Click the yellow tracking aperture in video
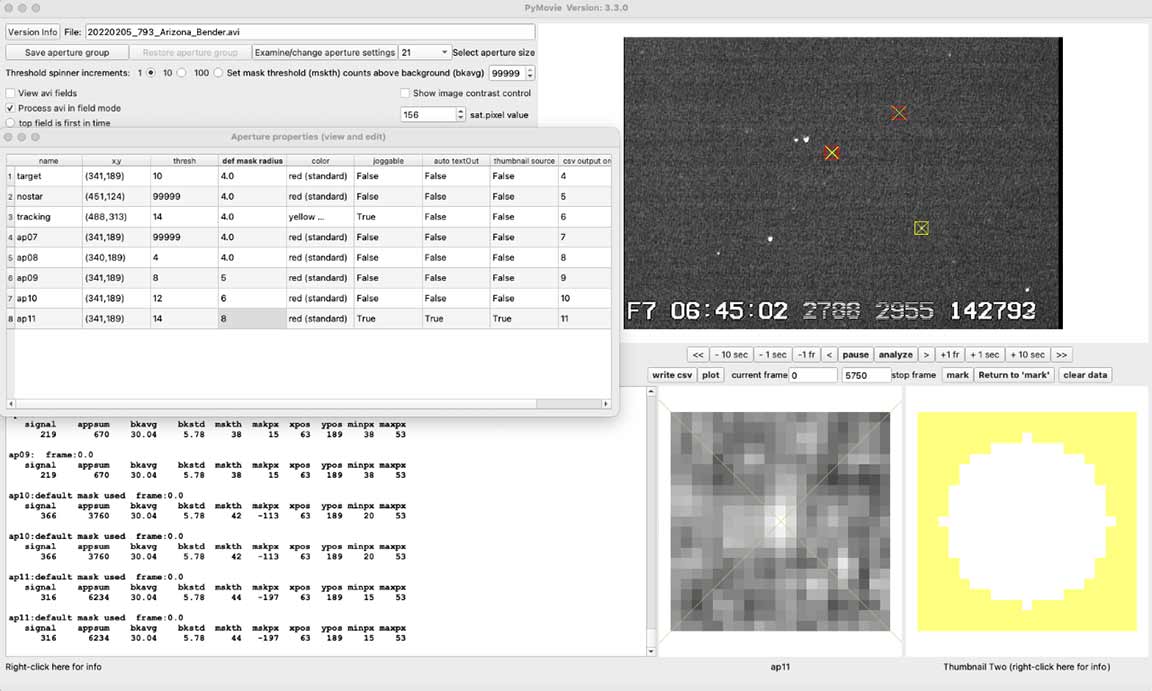Screen dimensions: 1152x691 click(x=921, y=228)
